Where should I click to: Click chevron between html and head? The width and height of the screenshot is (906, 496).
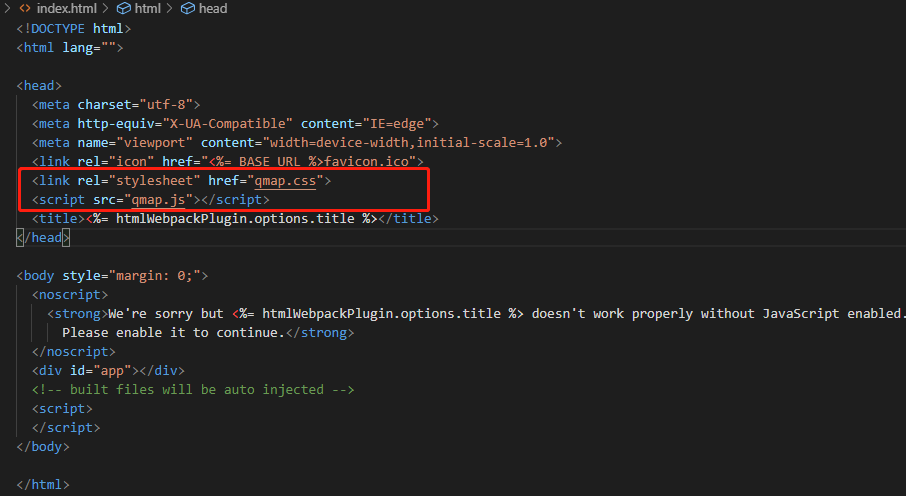pos(169,9)
